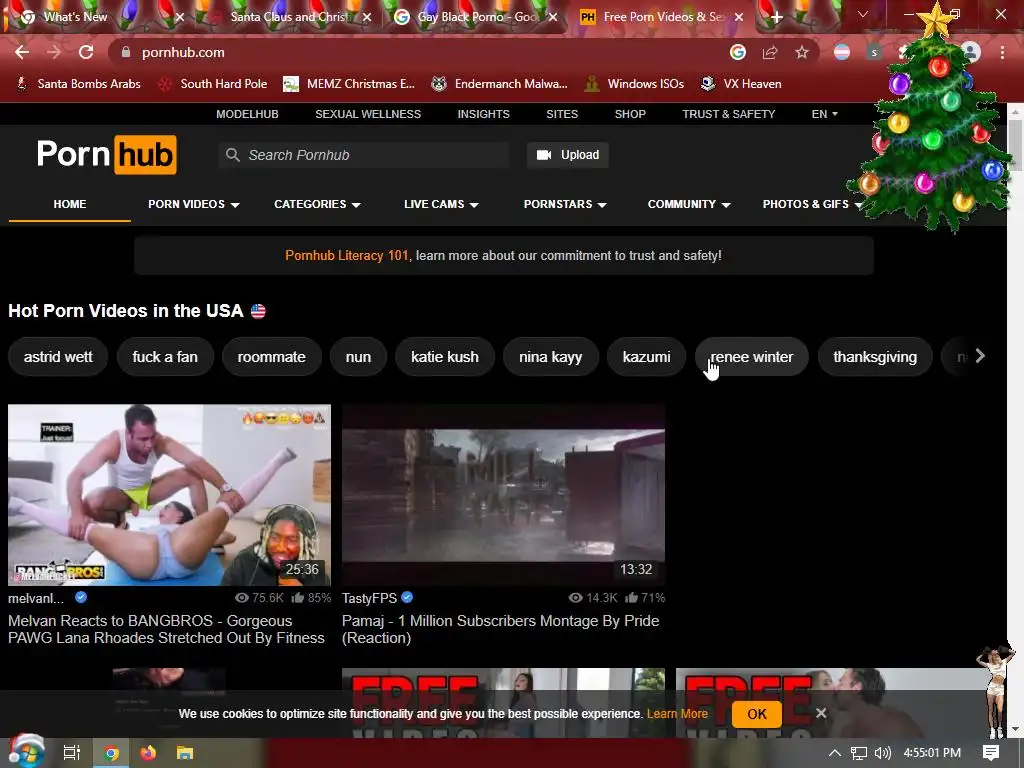The height and width of the screenshot is (768, 1024).
Task: Close the Santa Claus and Christ tab
Action: click(x=367, y=18)
